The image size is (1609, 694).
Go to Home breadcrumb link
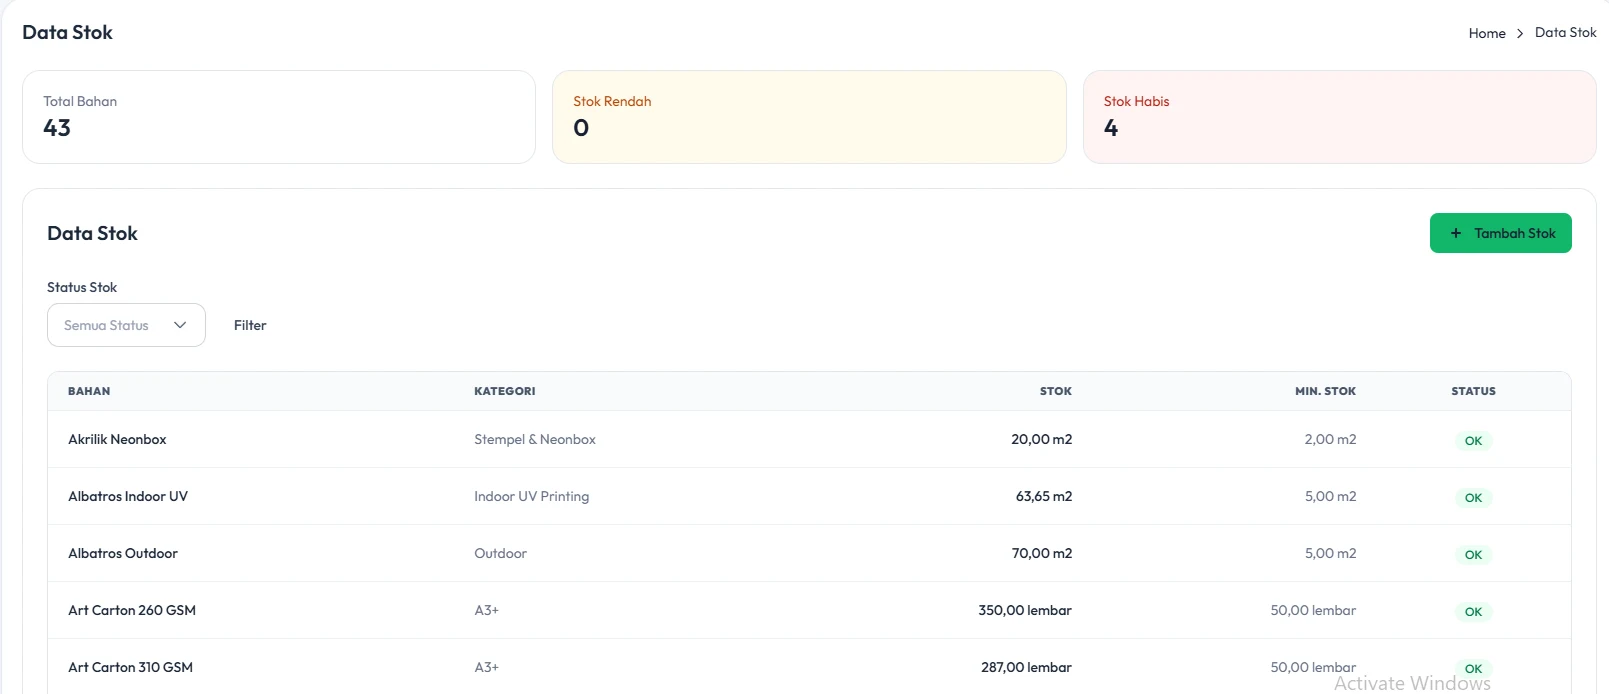tap(1487, 33)
